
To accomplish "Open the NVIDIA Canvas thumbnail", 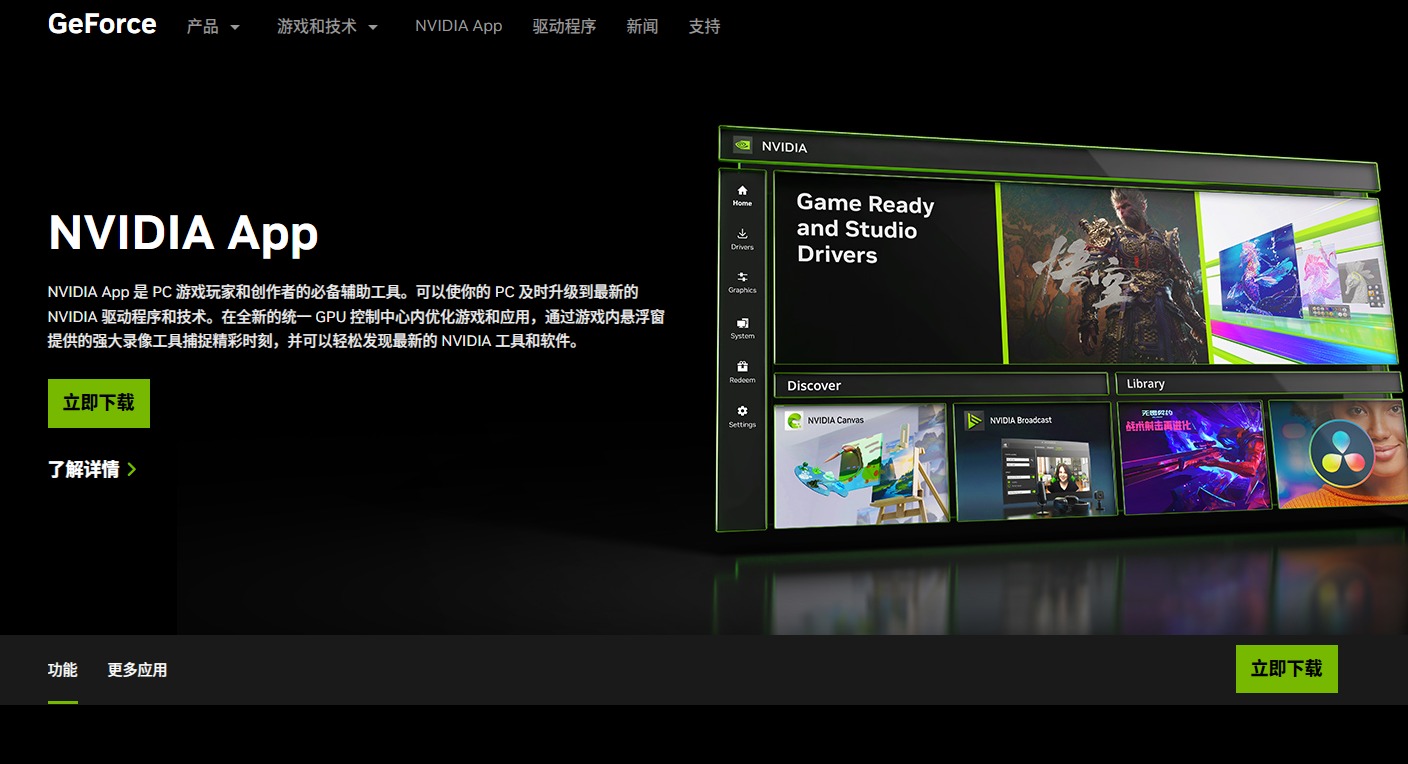I will point(861,465).
